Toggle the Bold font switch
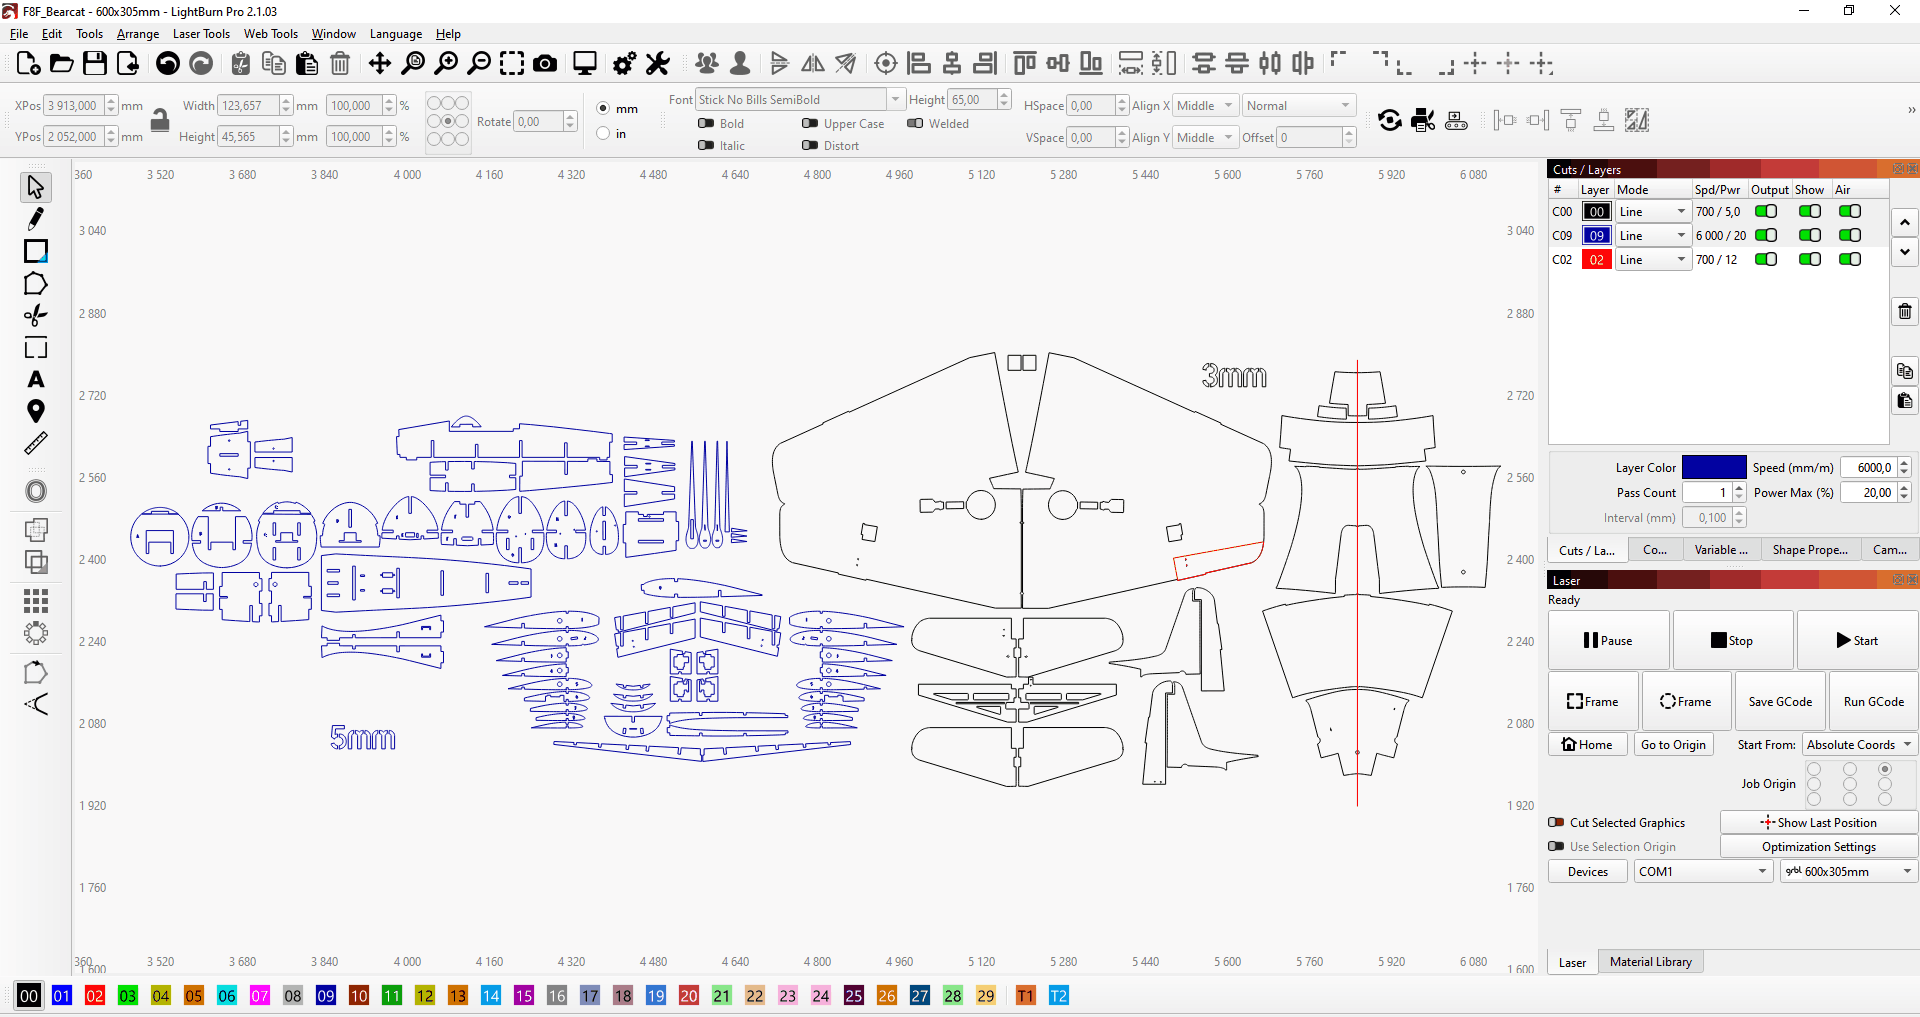Screen dimensions: 1920x1017 point(706,124)
